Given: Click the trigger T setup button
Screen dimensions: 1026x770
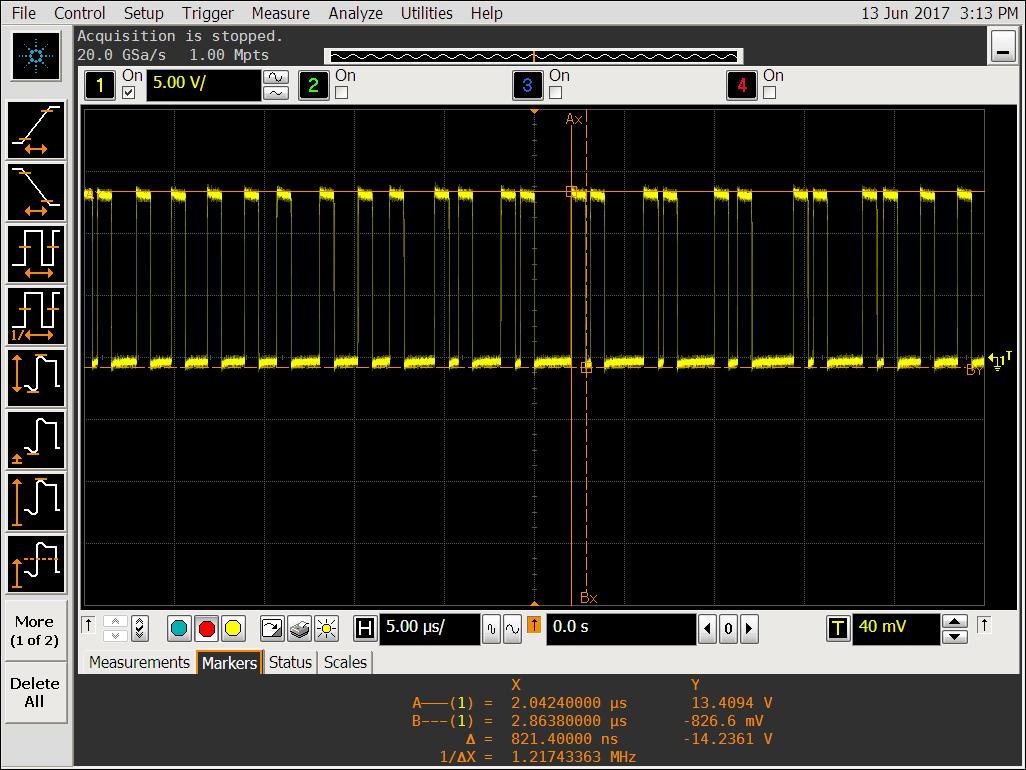Looking at the screenshot, I should point(838,629).
